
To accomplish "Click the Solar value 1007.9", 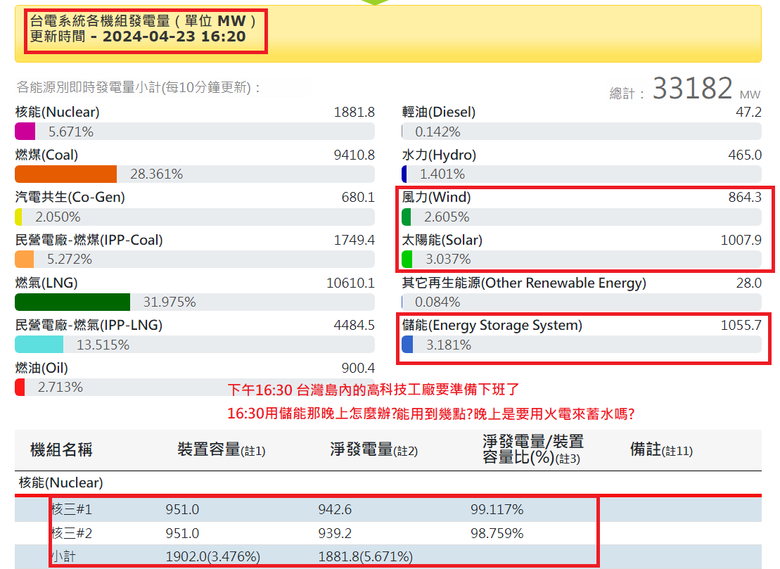I will [x=741, y=240].
